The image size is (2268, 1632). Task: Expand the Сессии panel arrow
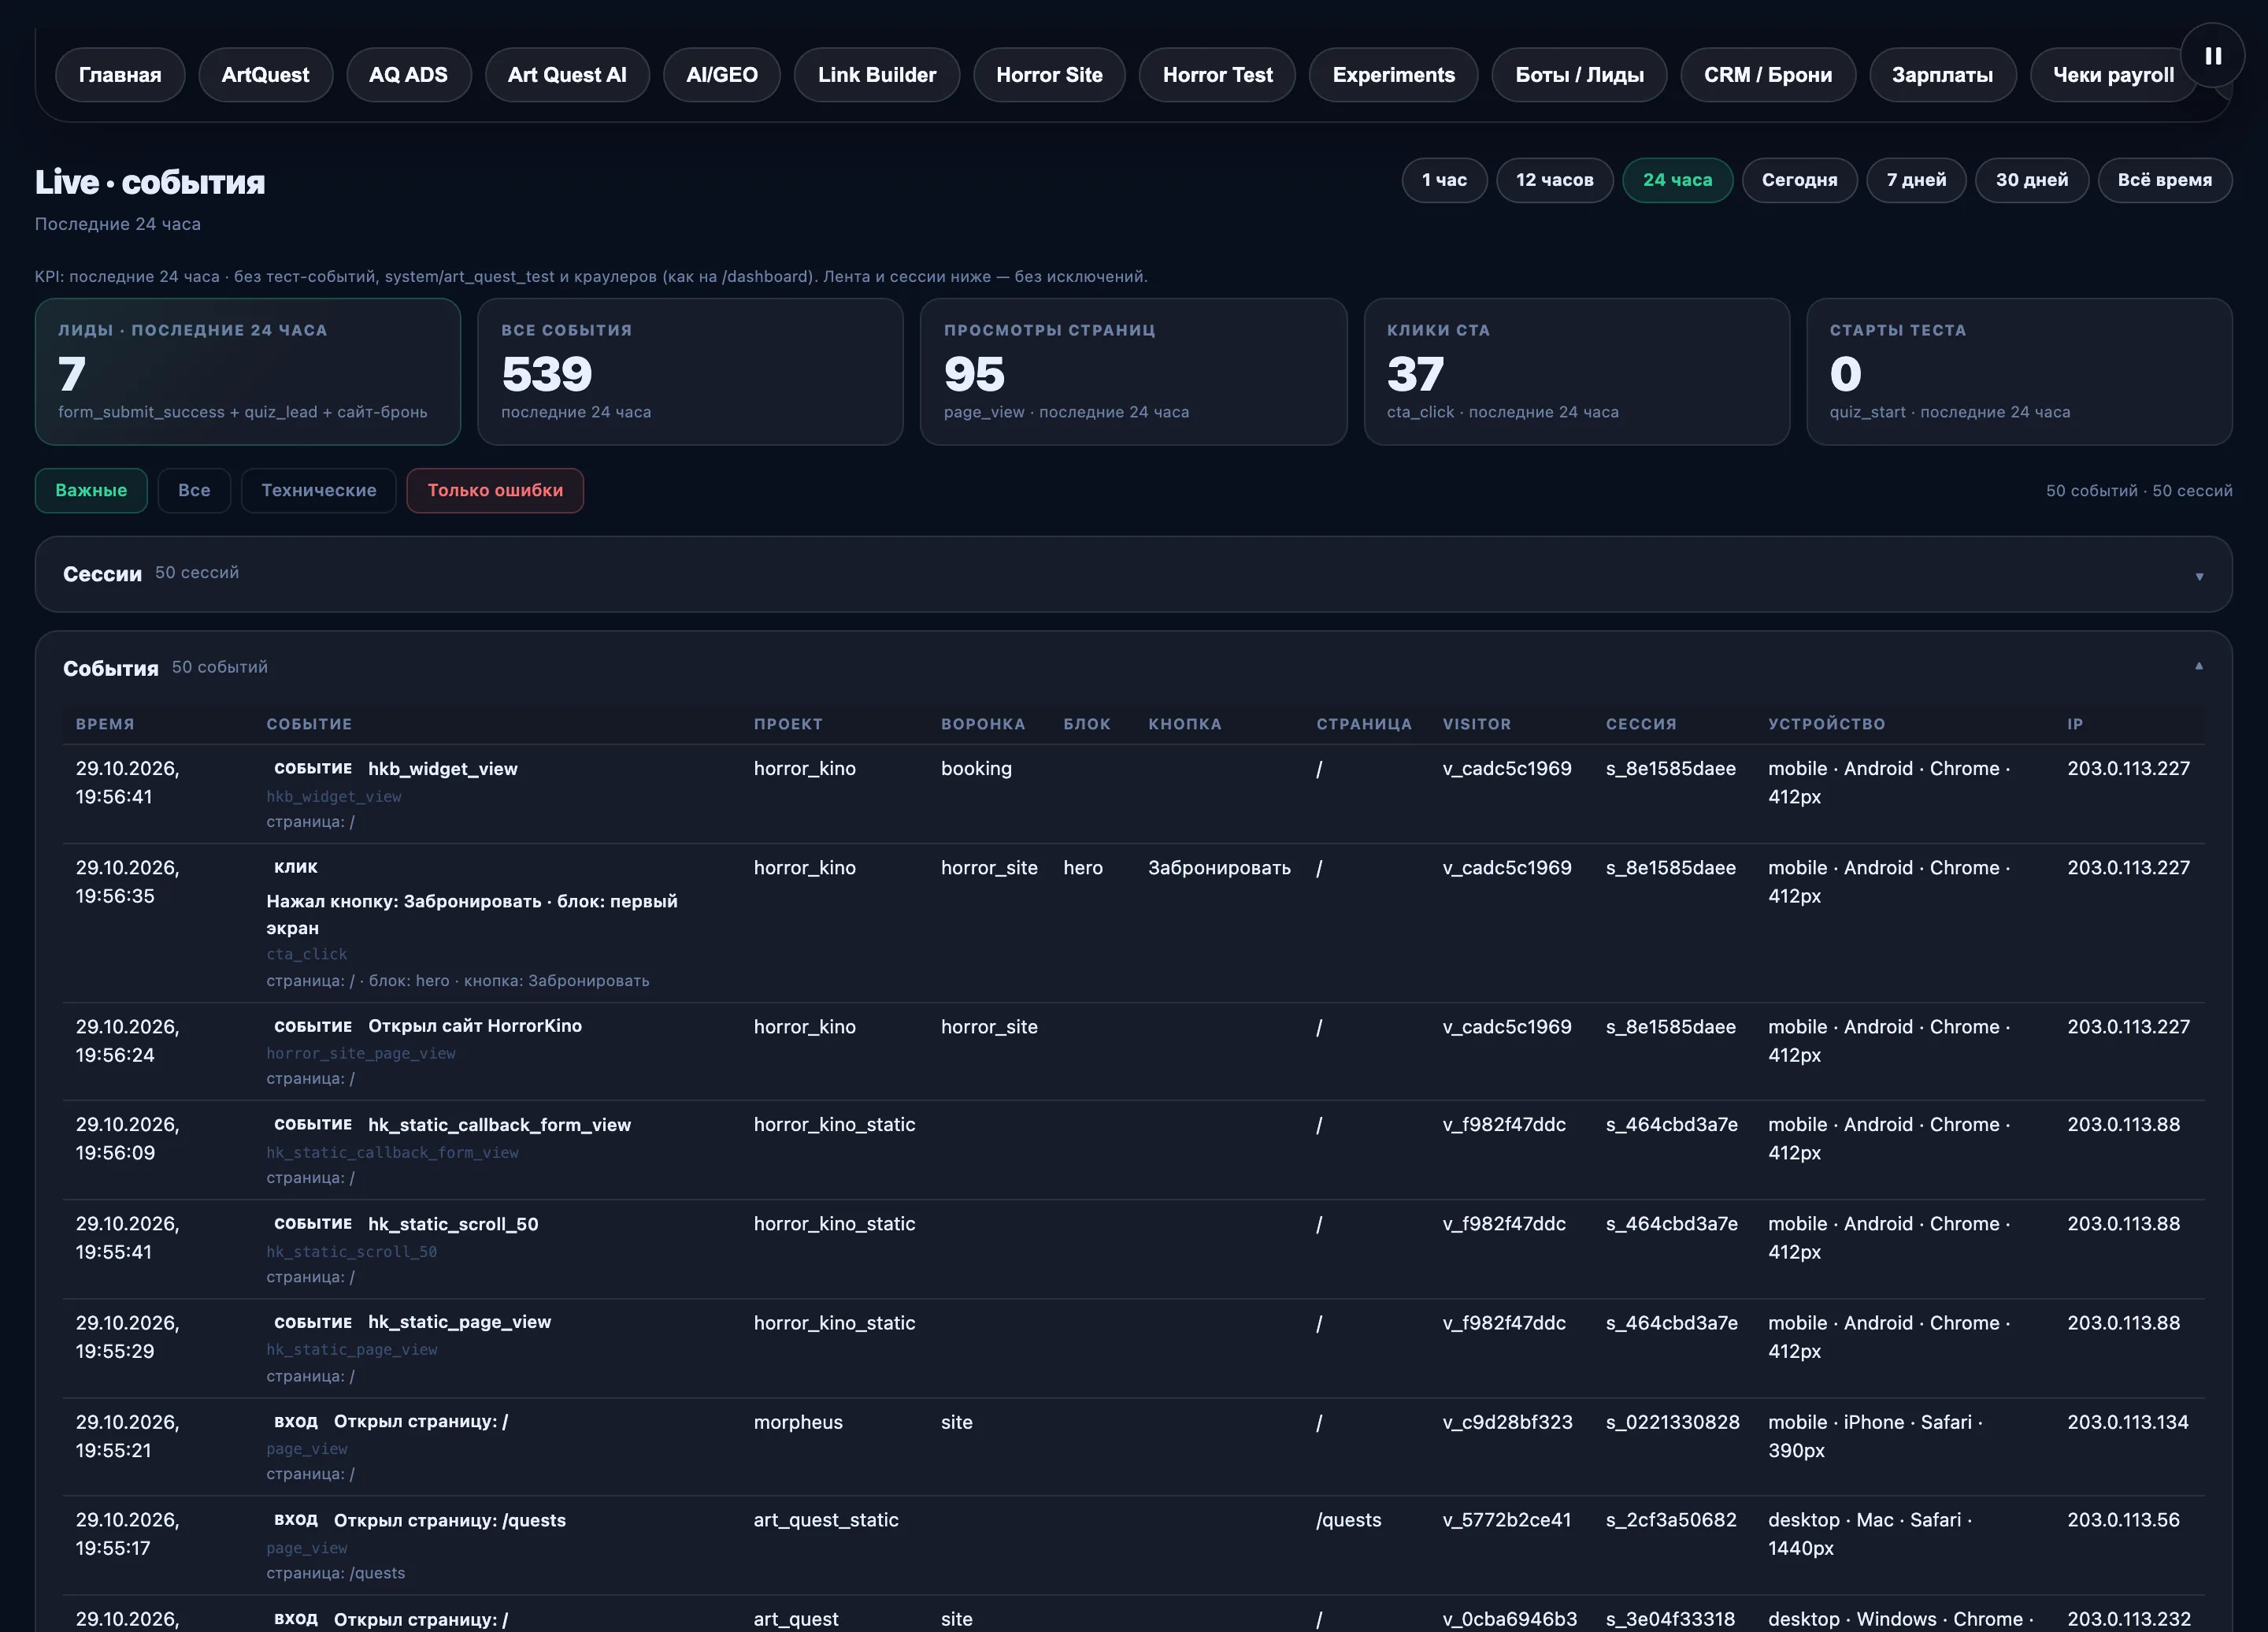[x=2199, y=576]
